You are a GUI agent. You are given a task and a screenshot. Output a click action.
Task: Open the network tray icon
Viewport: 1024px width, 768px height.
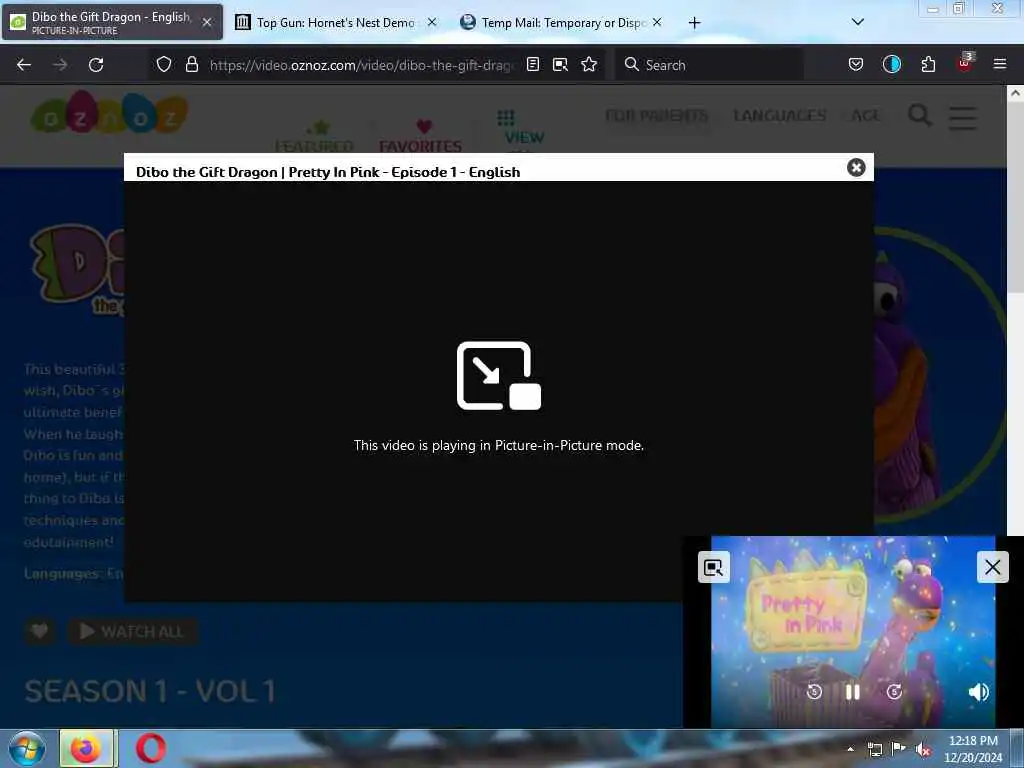875,750
